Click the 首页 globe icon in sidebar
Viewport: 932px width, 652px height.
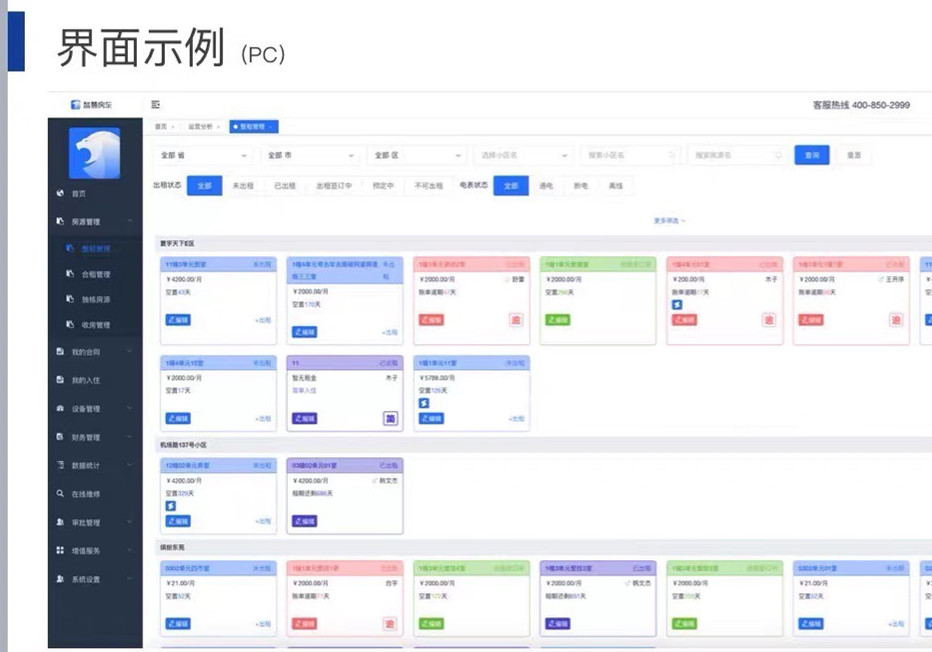click(60, 193)
